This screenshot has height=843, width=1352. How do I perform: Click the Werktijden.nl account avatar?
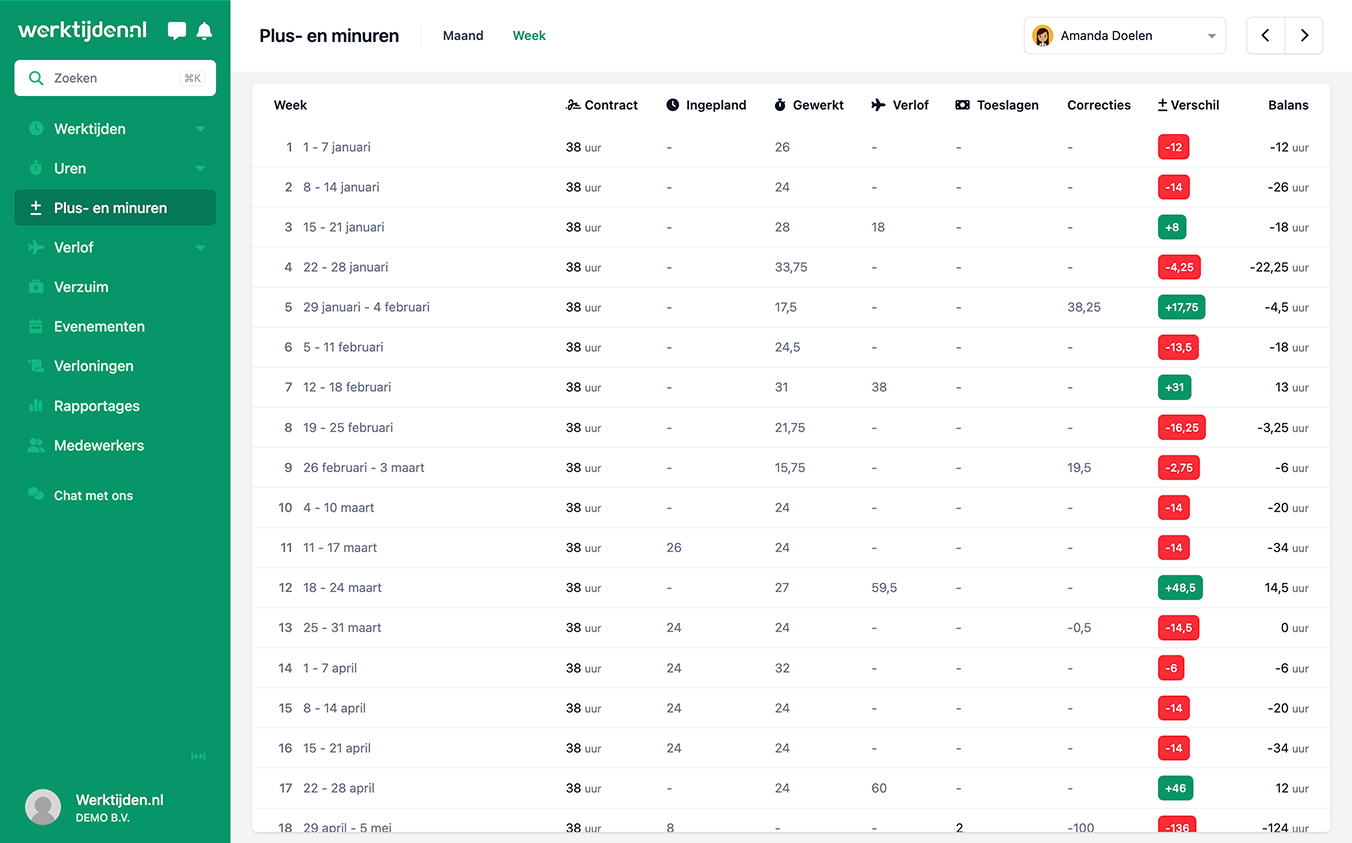[43, 807]
